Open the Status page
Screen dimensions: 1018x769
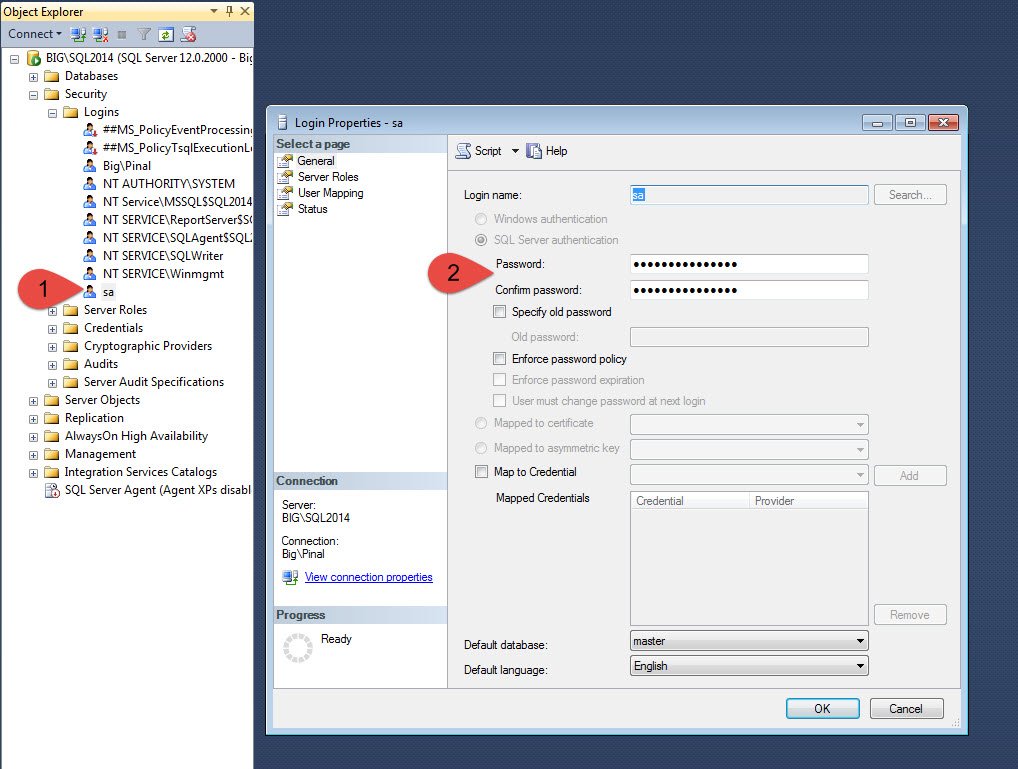[312, 209]
